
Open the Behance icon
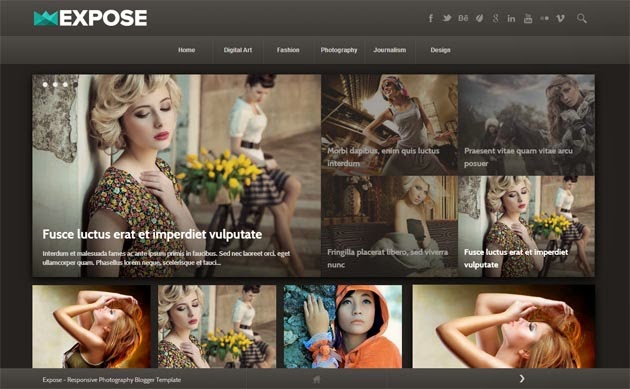pyautogui.click(x=463, y=18)
